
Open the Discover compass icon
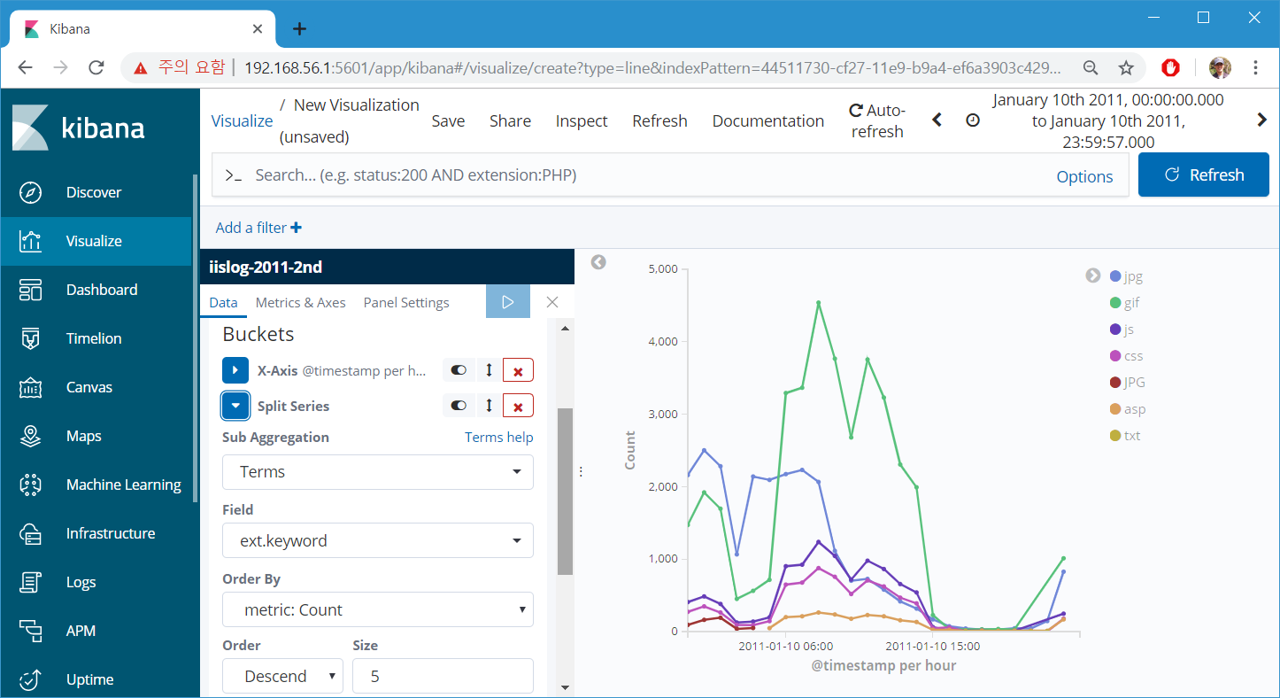pos(31,192)
